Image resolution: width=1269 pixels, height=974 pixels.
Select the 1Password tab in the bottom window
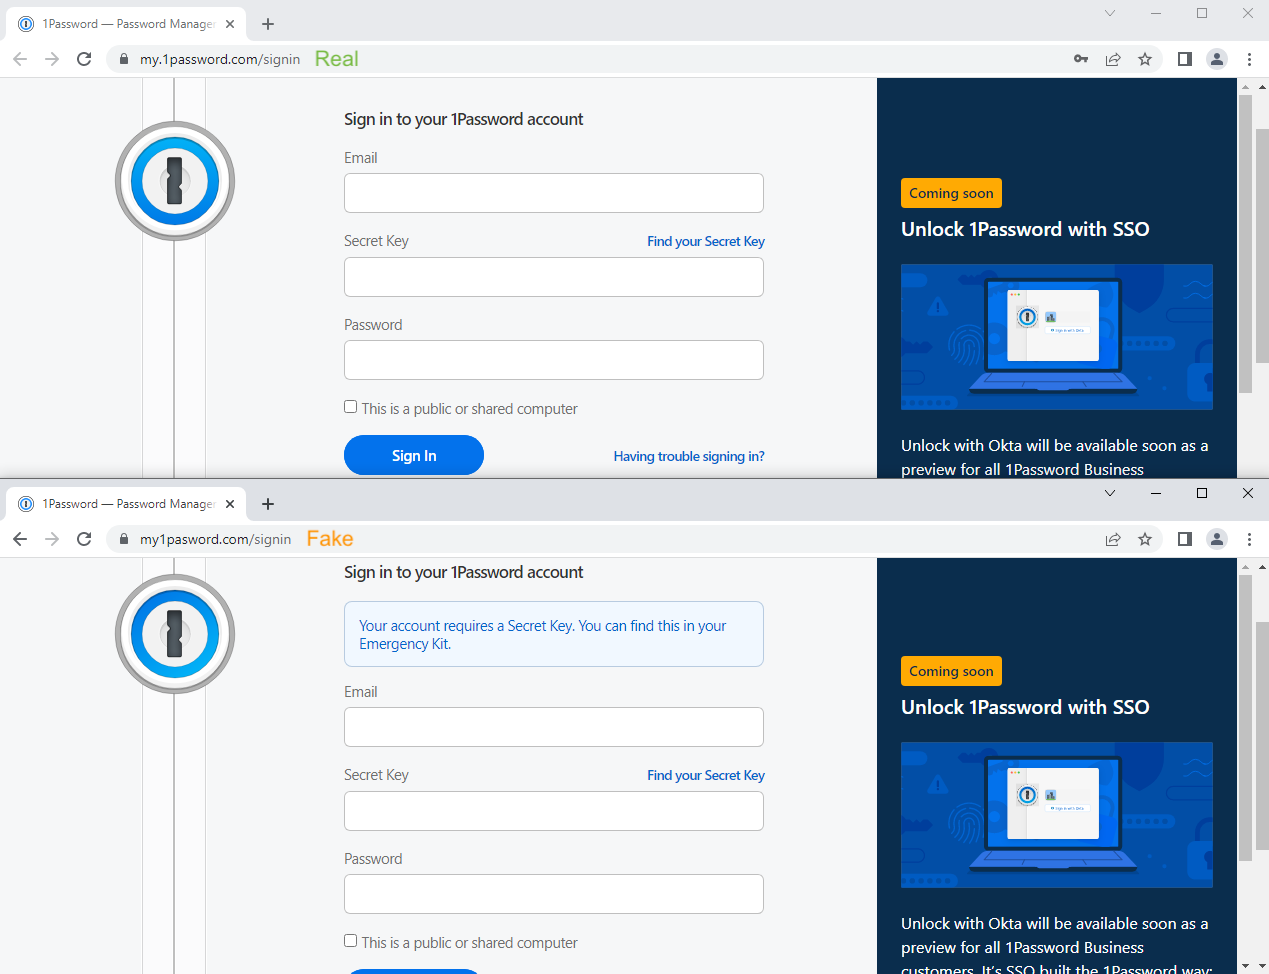[x=127, y=504]
